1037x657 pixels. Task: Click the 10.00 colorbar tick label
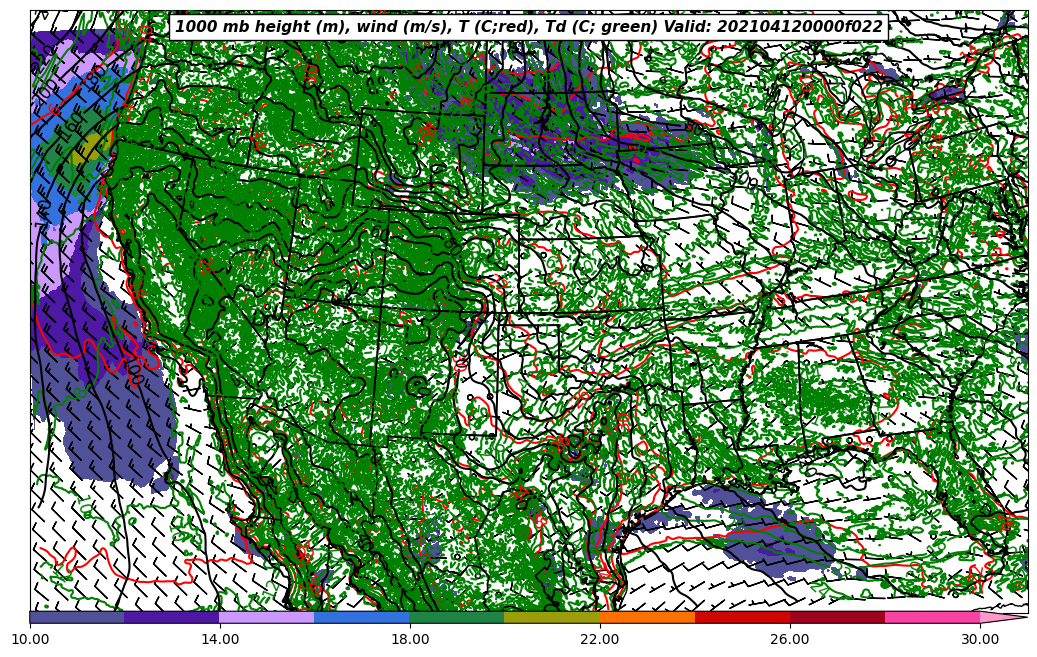30,640
